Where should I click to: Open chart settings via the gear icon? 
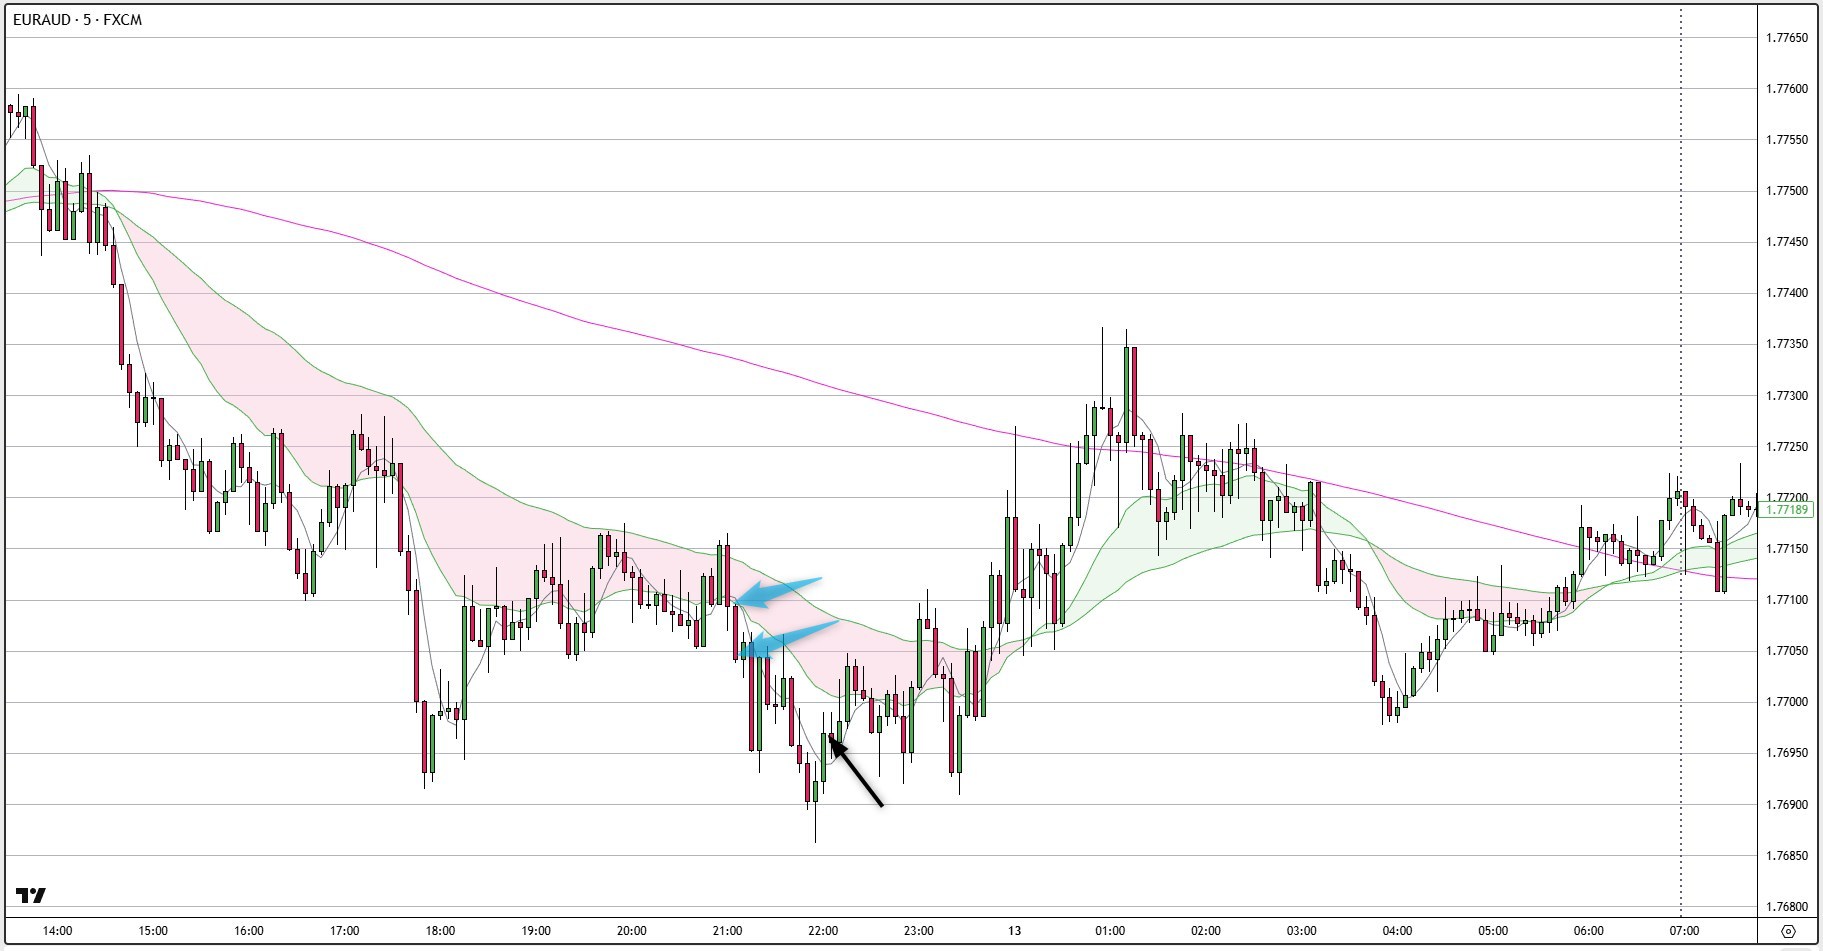(1790, 931)
